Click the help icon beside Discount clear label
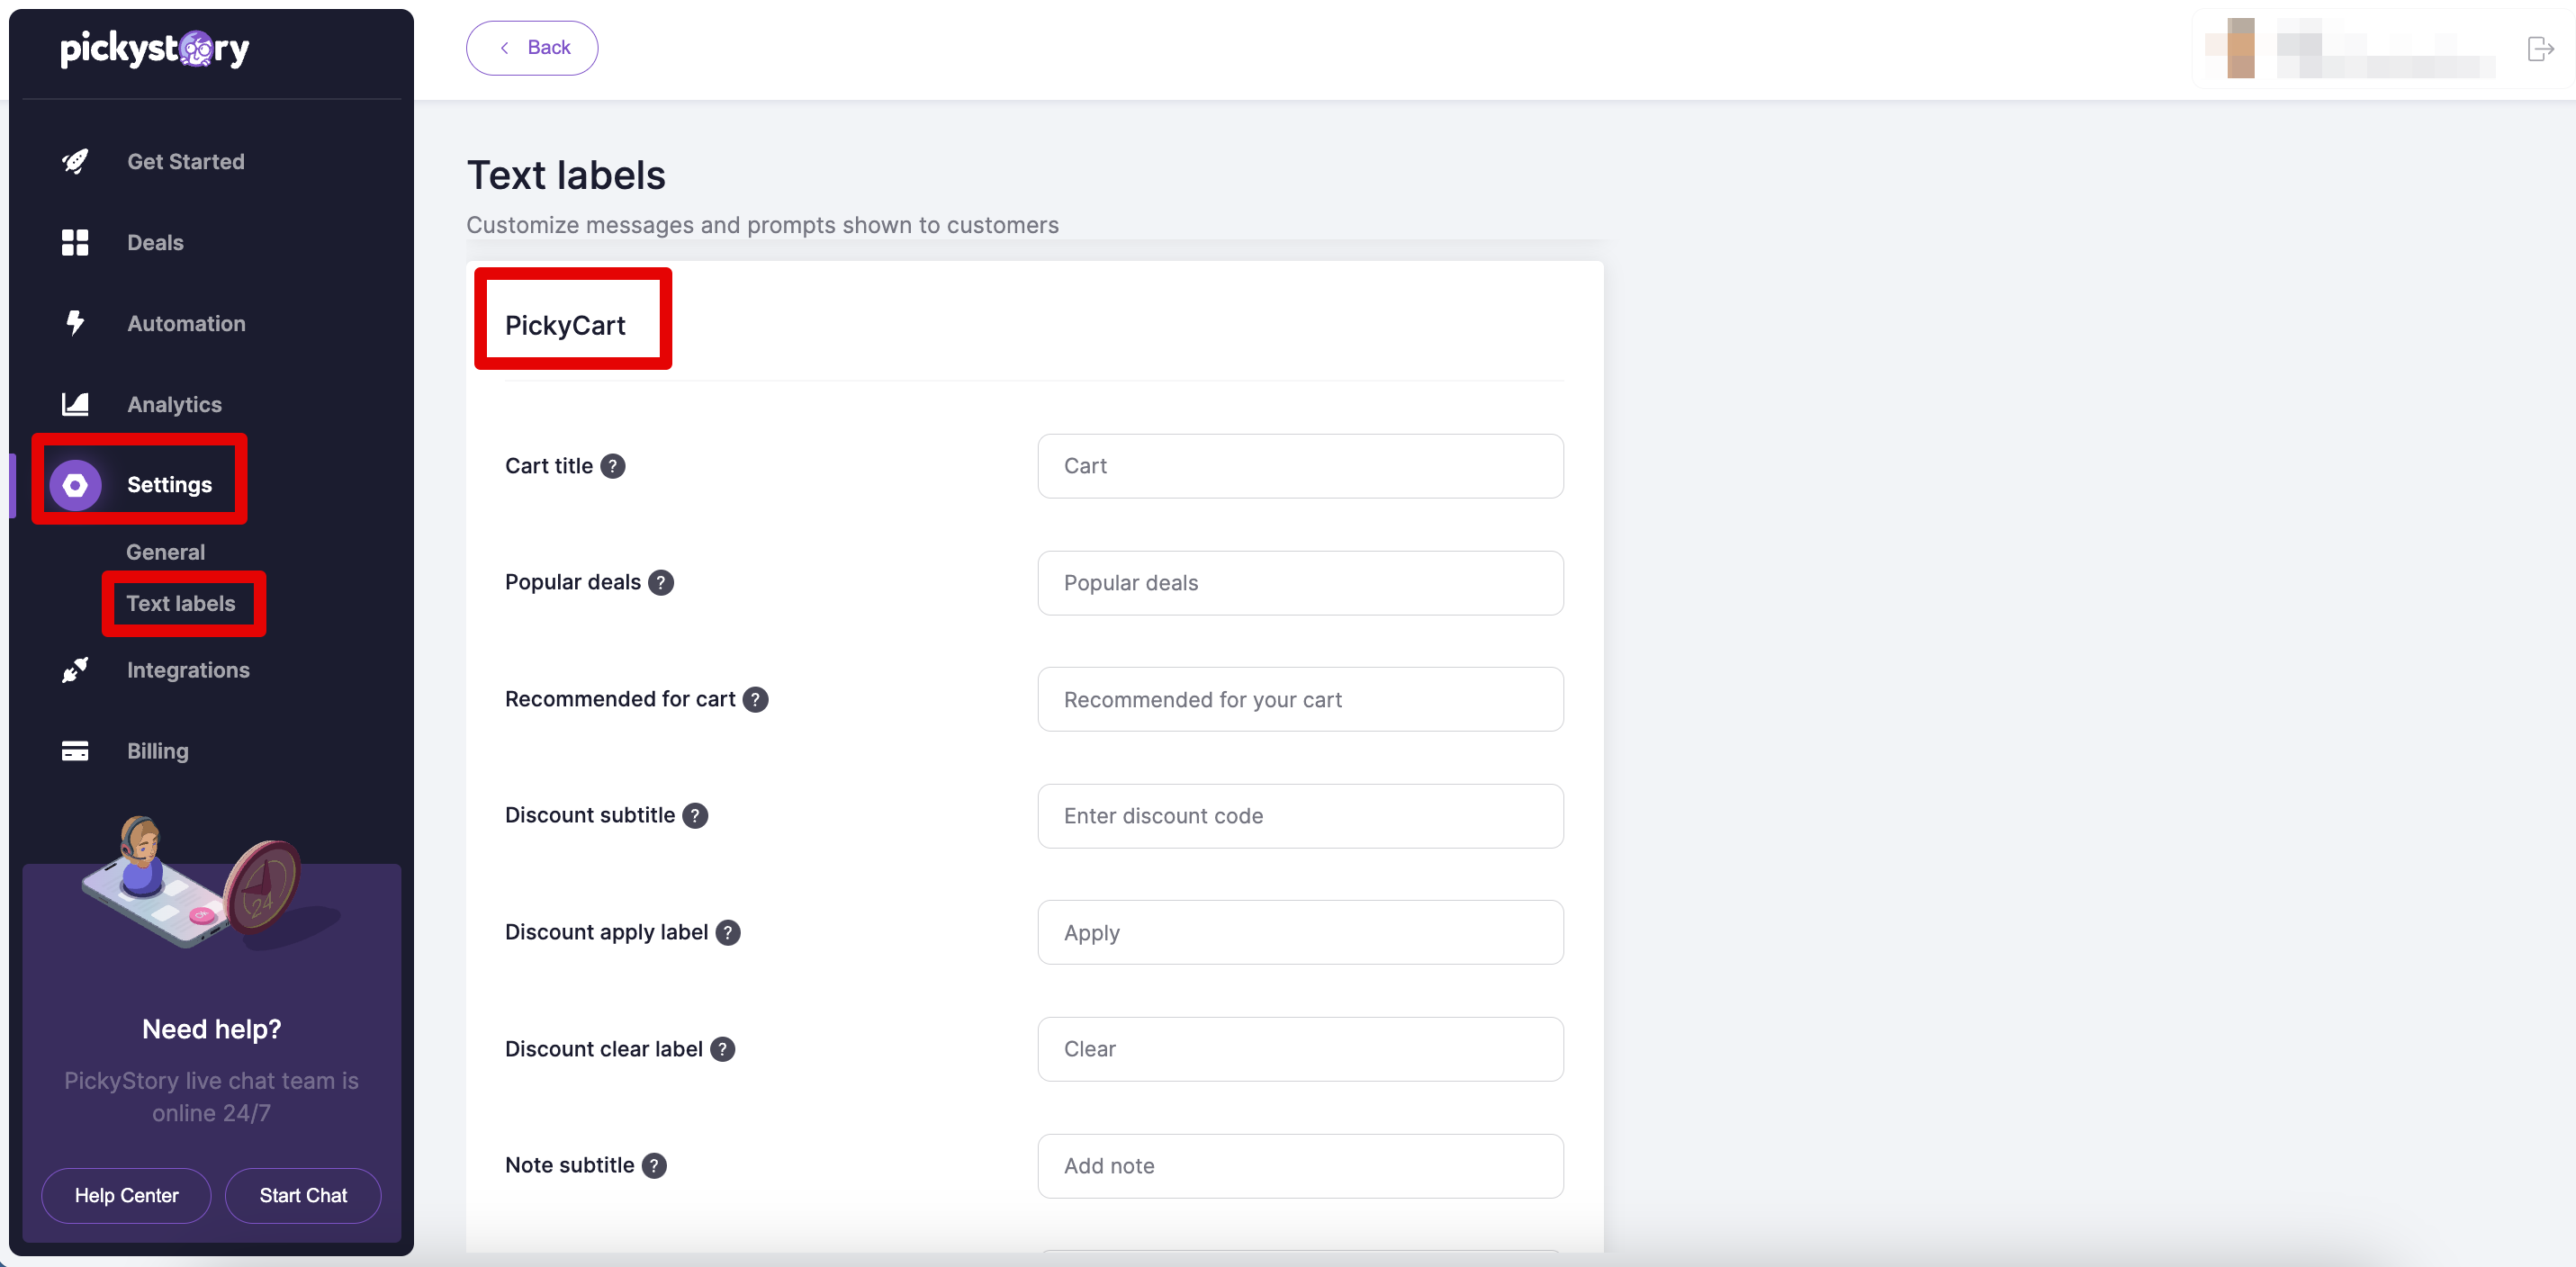The height and width of the screenshot is (1267, 2576). [x=723, y=1049]
